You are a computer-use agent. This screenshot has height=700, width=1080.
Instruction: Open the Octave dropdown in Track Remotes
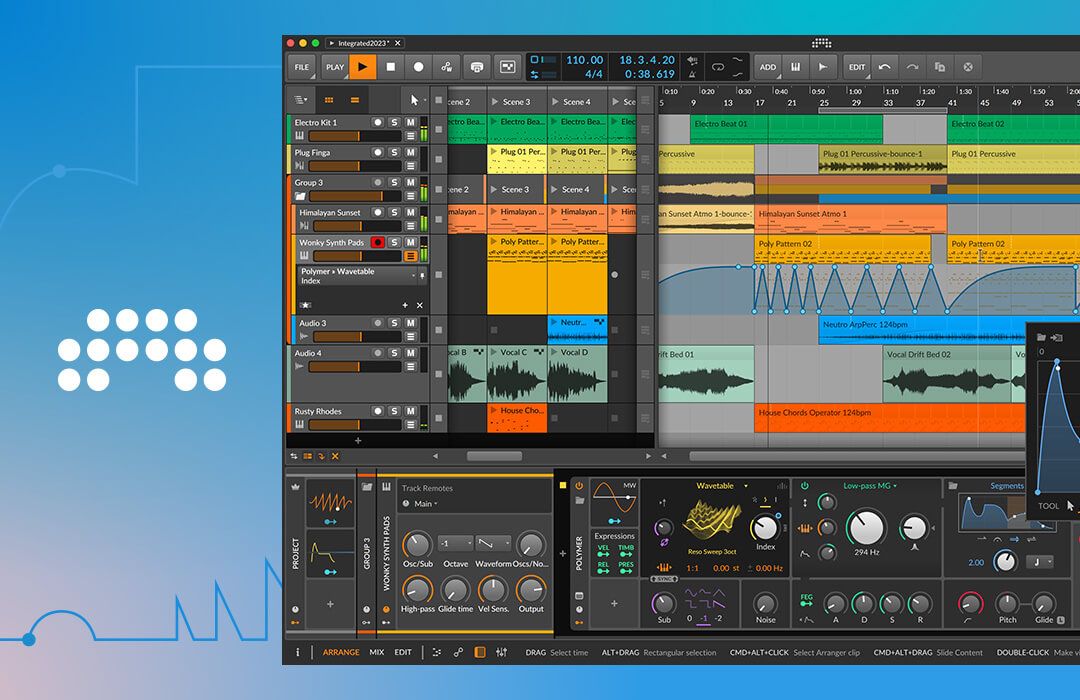point(456,542)
